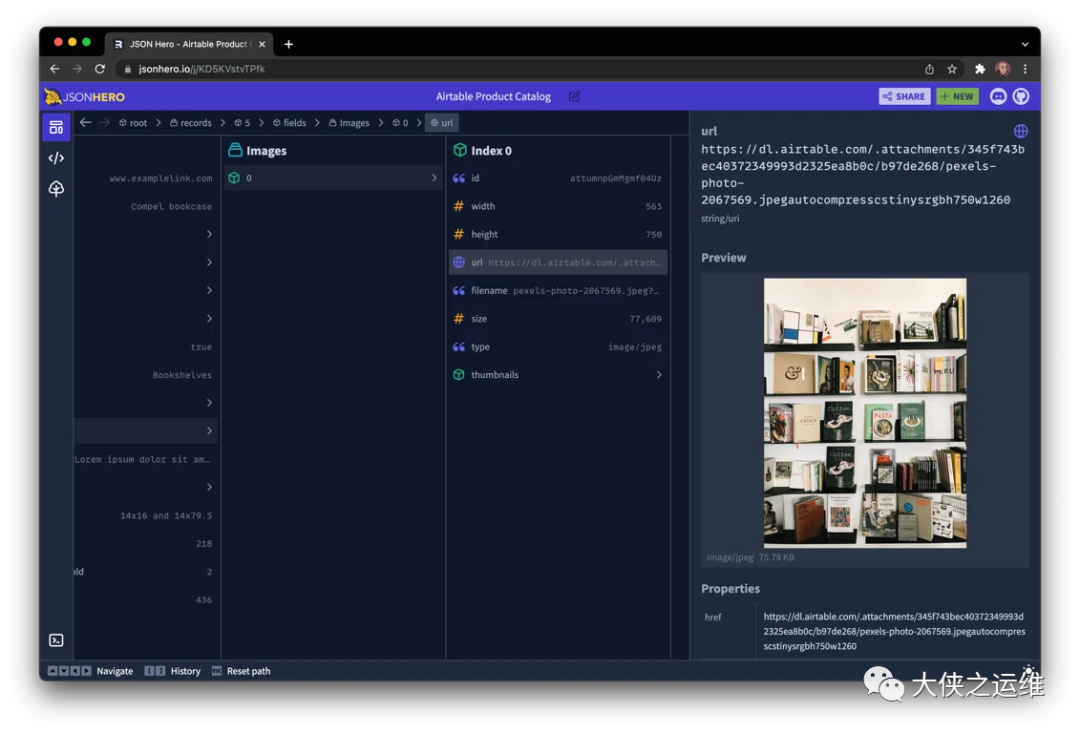Select the url breadcrumb

tap(442, 123)
